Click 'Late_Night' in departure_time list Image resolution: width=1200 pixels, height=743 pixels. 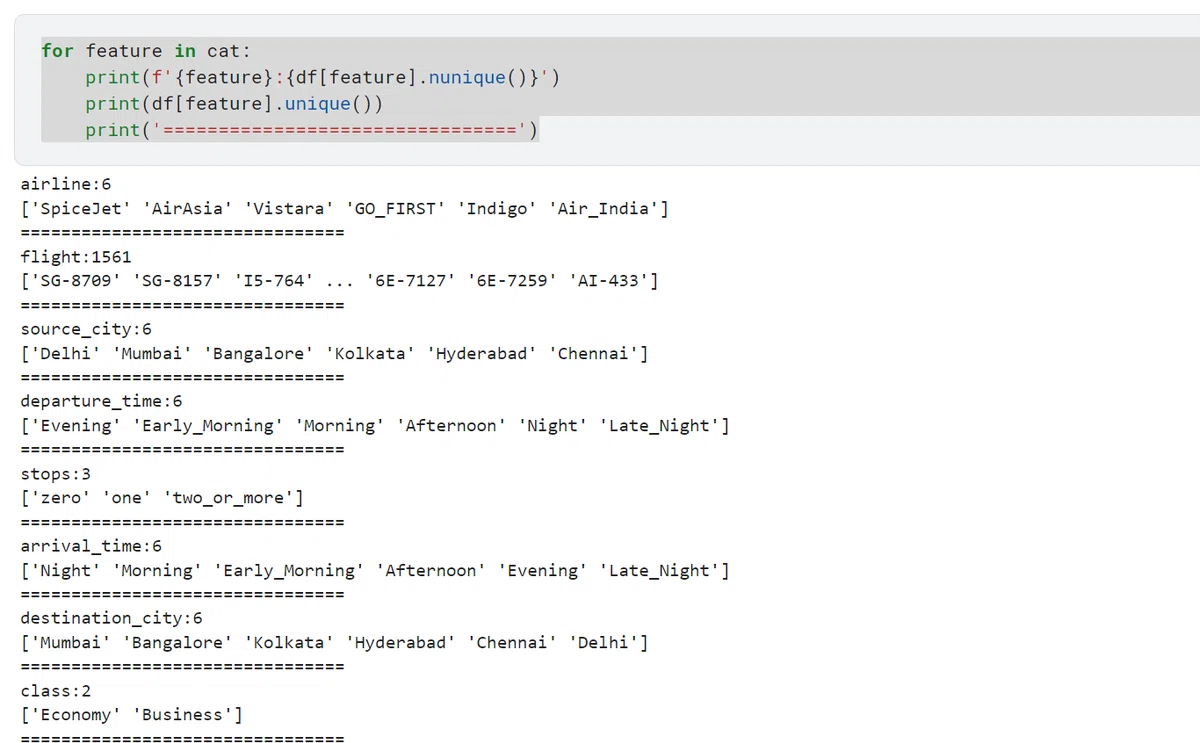pyautogui.click(x=659, y=426)
